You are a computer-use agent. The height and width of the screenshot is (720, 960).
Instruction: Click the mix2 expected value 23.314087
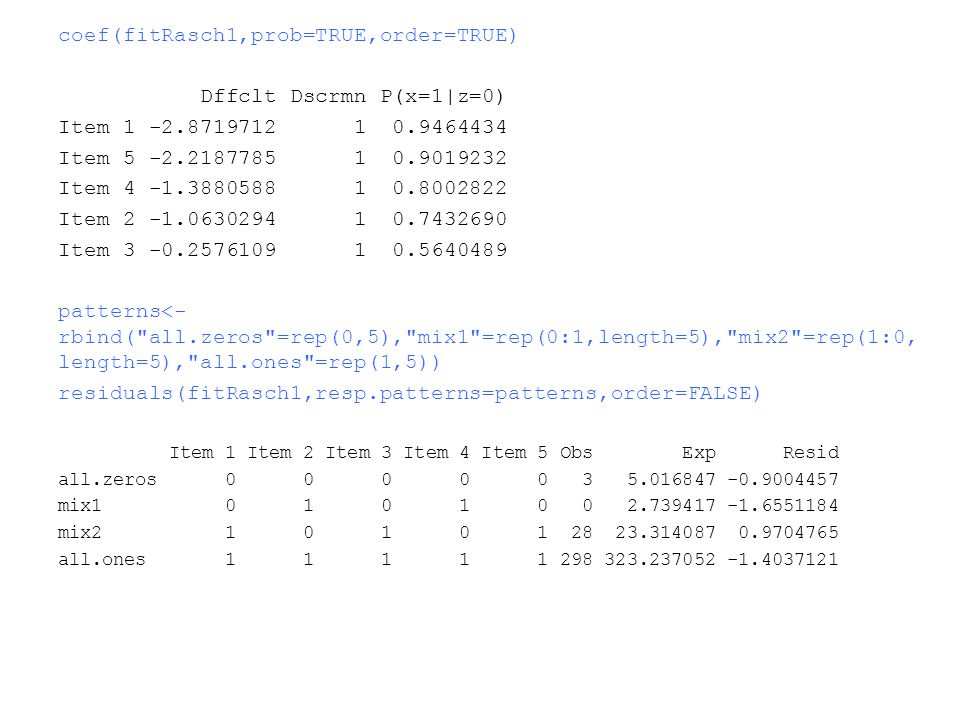click(x=666, y=533)
